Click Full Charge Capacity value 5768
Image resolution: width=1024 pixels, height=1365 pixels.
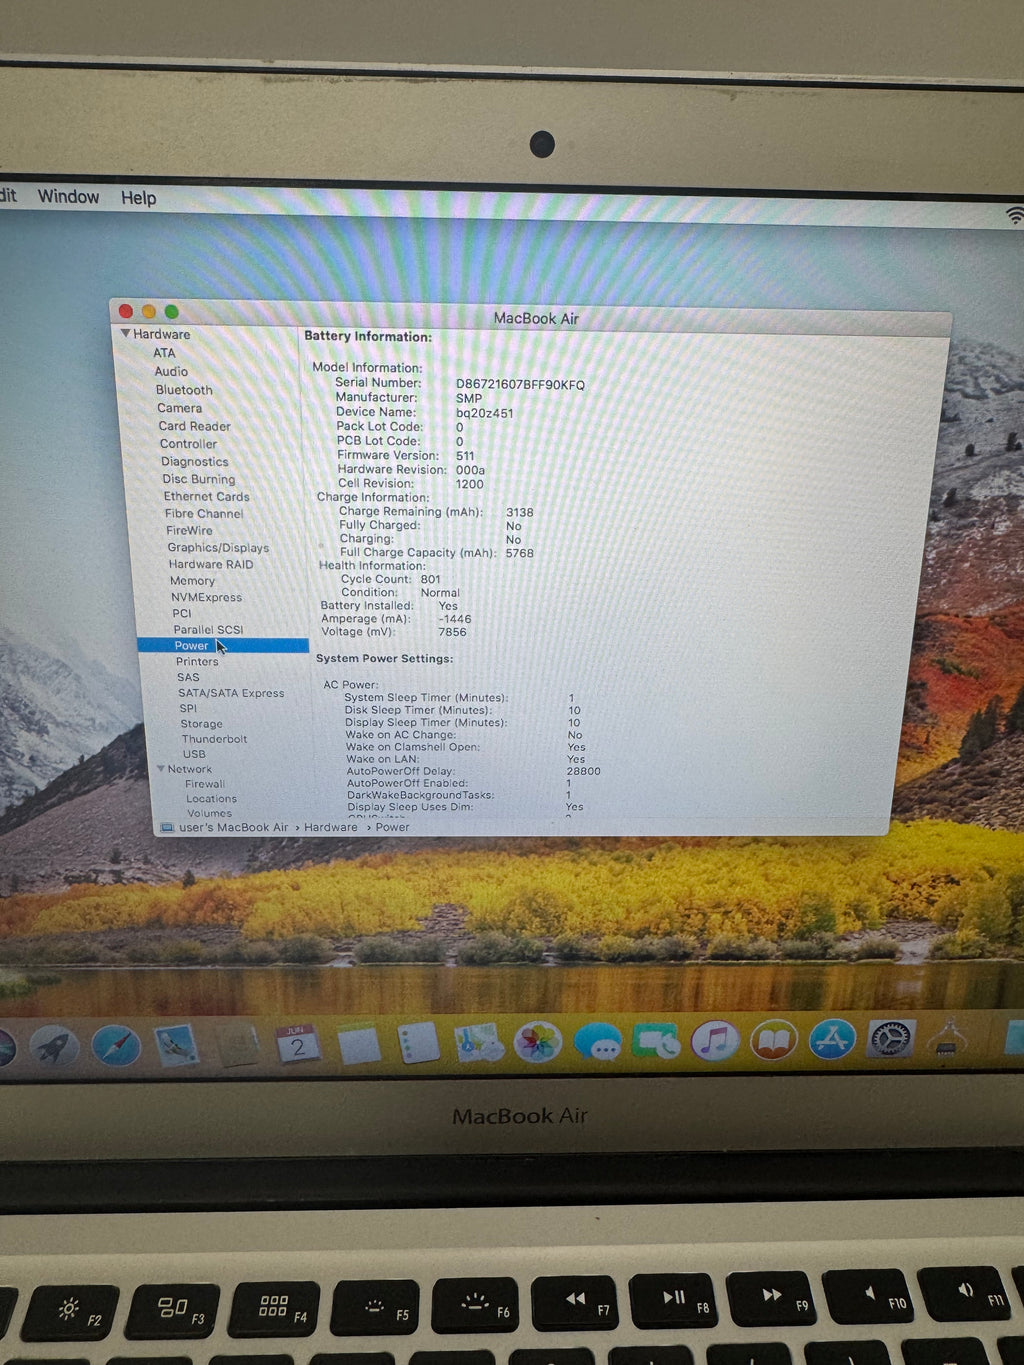[x=519, y=553]
